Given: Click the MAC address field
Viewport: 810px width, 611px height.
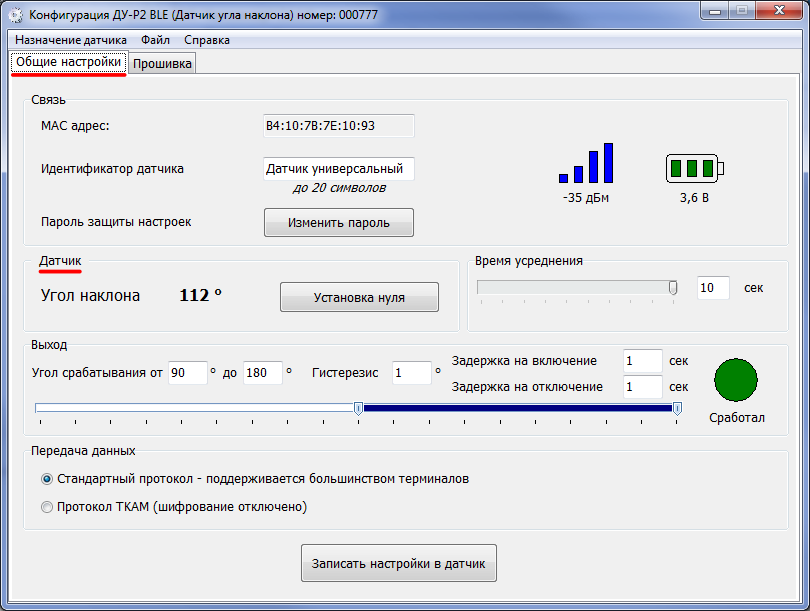Looking at the screenshot, I should 339,126.
